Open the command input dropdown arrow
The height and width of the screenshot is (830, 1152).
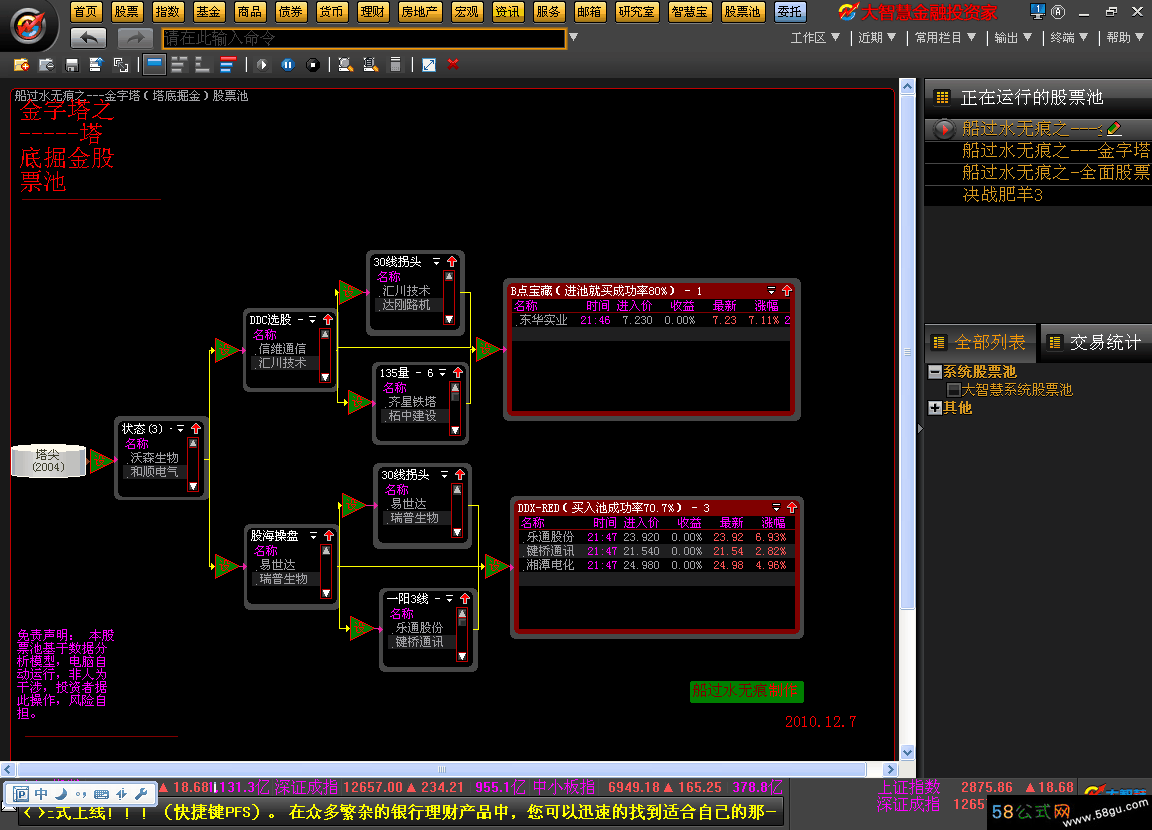(574, 37)
